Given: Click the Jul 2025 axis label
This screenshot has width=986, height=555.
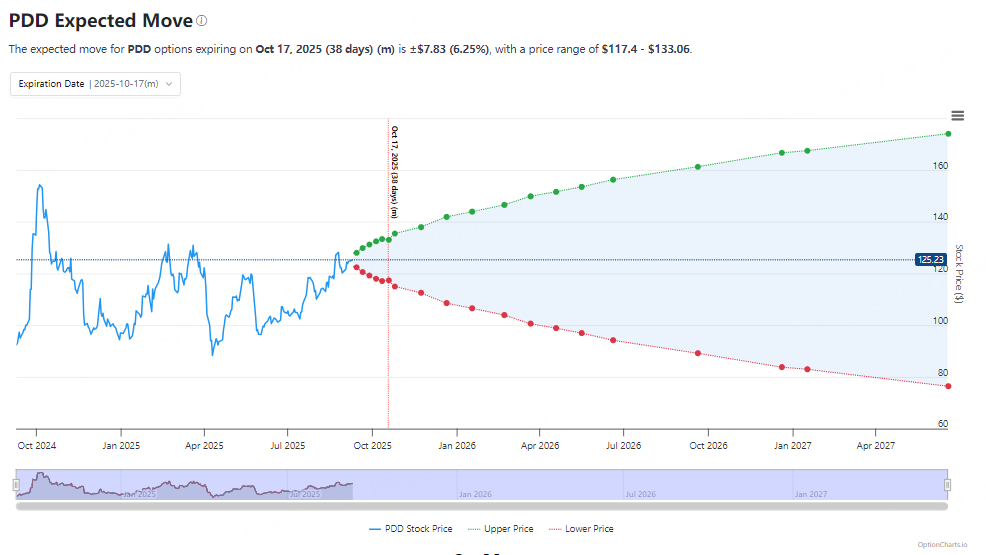Looking at the screenshot, I should pyautogui.click(x=287, y=446).
